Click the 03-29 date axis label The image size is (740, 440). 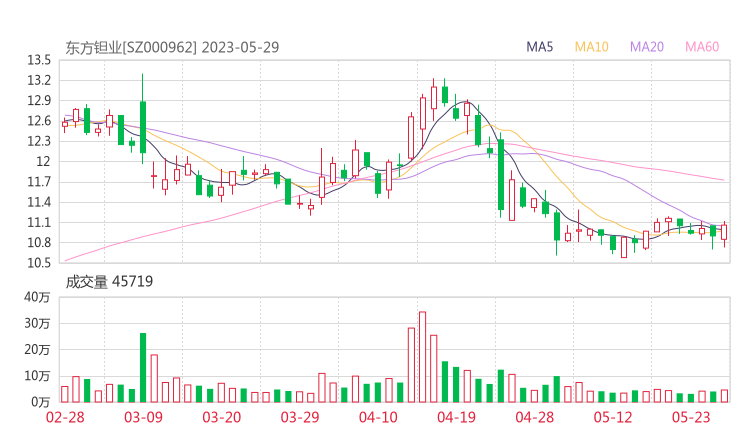[x=300, y=417]
